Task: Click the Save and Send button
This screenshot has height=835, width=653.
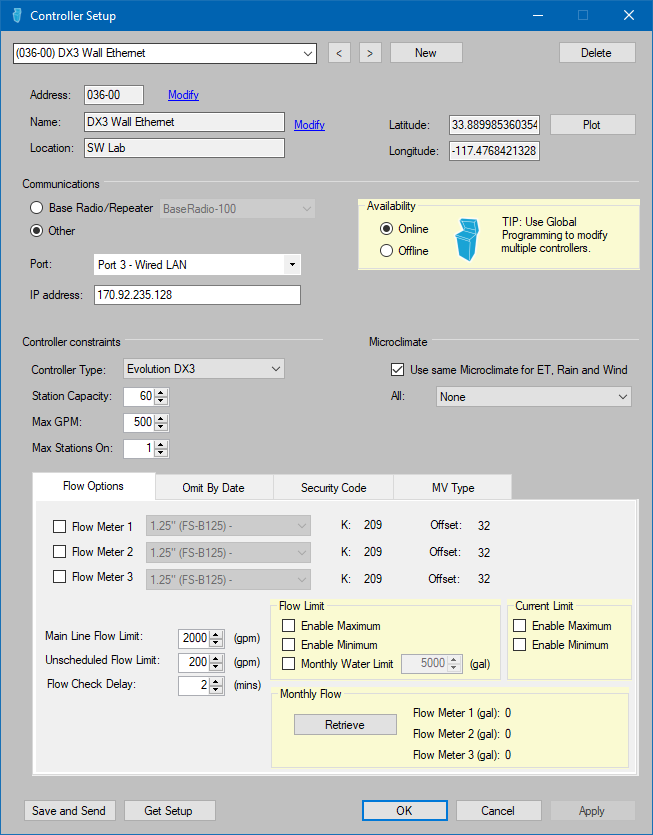Action: (x=69, y=811)
